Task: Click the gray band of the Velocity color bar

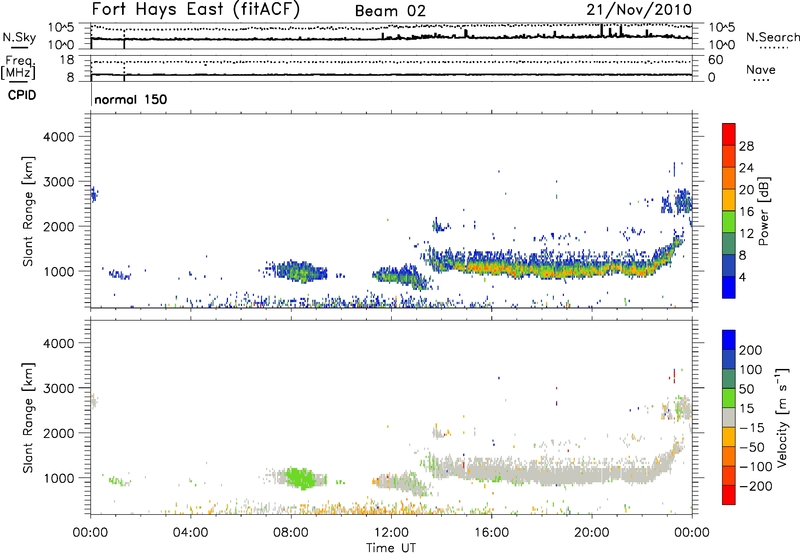Action: pos(729,417)
